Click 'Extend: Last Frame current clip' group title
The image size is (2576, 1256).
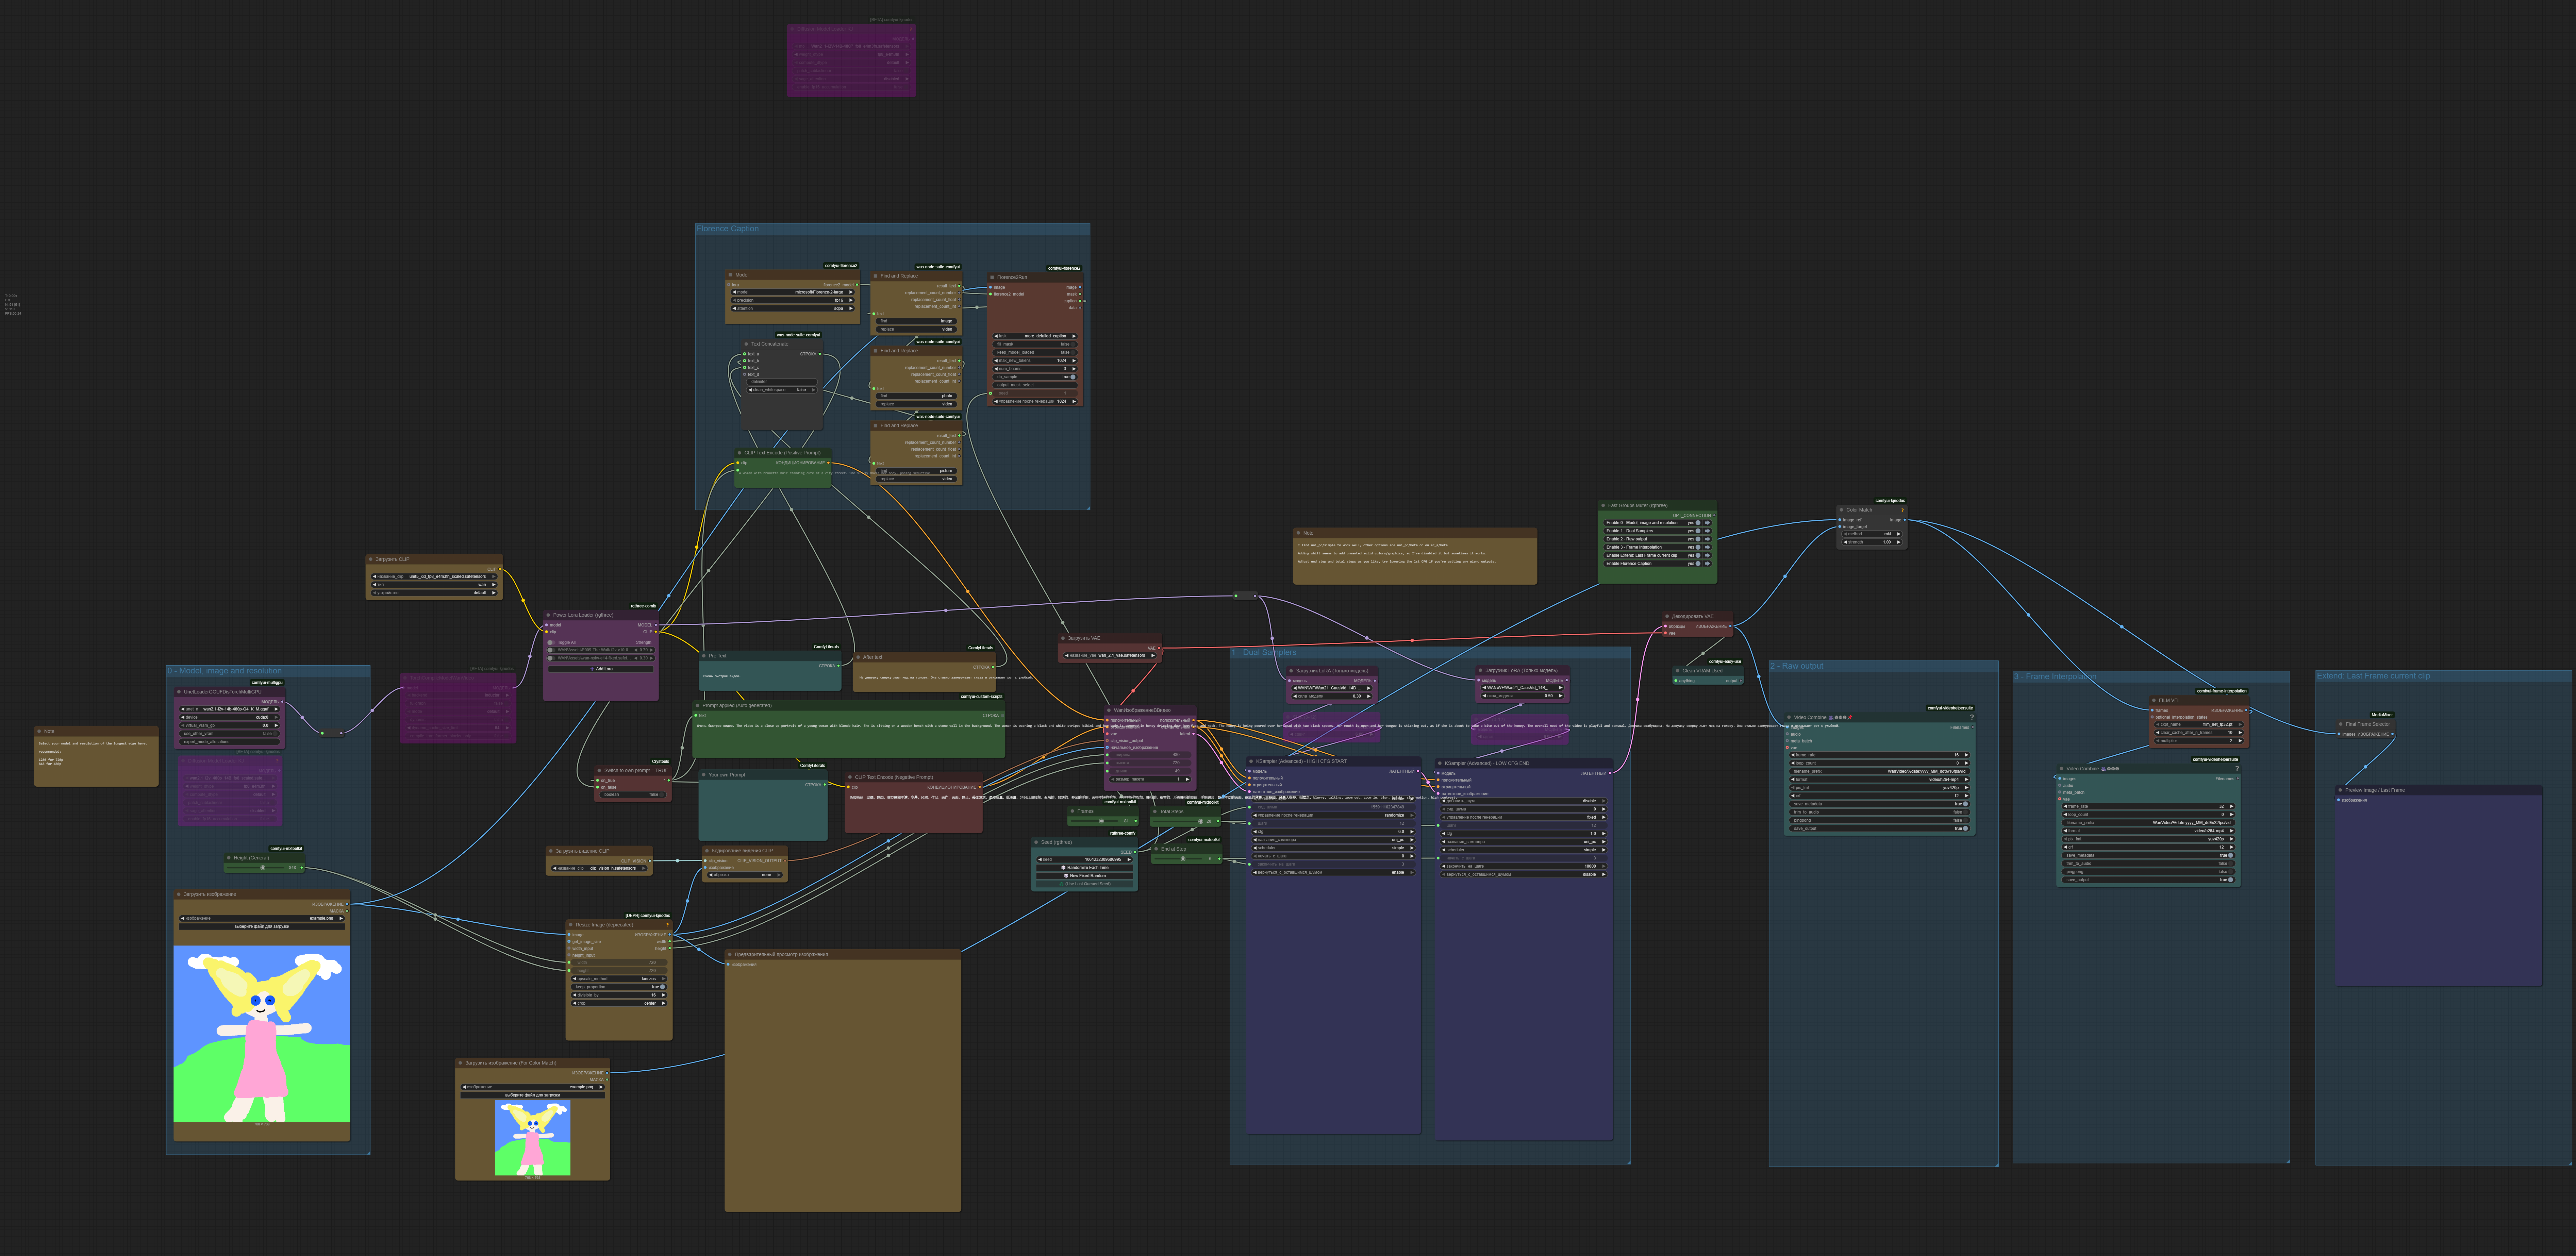click(2374, 676)
